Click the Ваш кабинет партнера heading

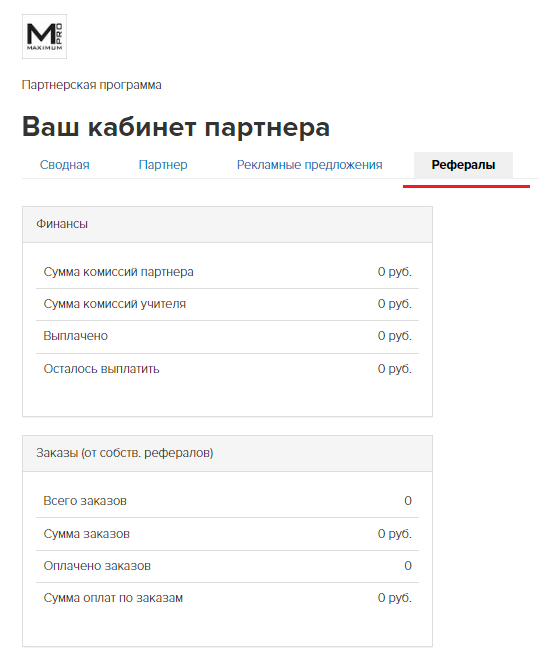click(176, 127)
